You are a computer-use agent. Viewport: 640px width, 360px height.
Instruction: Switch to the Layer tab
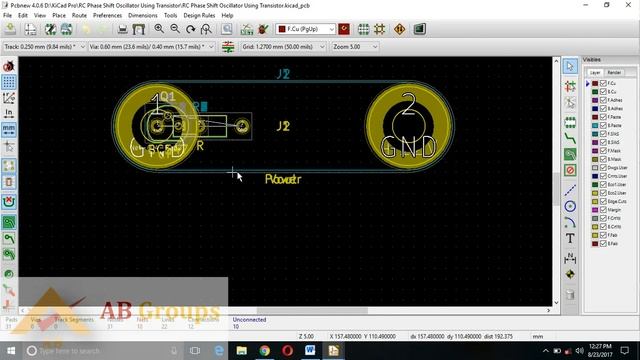[595, 72]
